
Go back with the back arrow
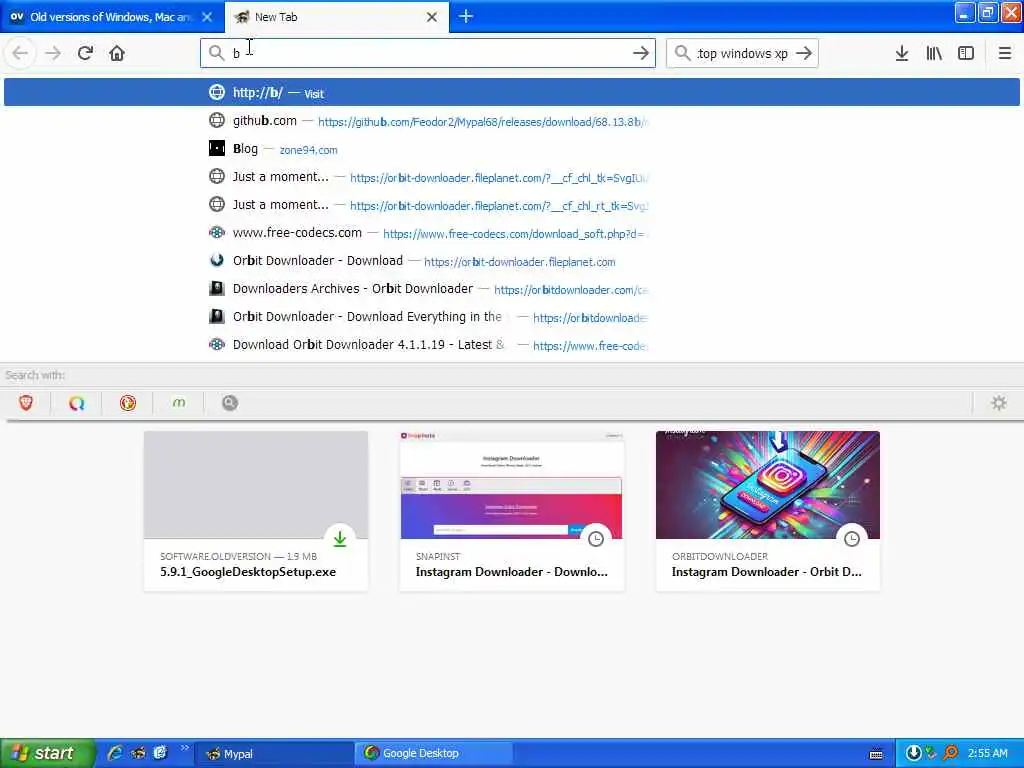pos(20,53)
